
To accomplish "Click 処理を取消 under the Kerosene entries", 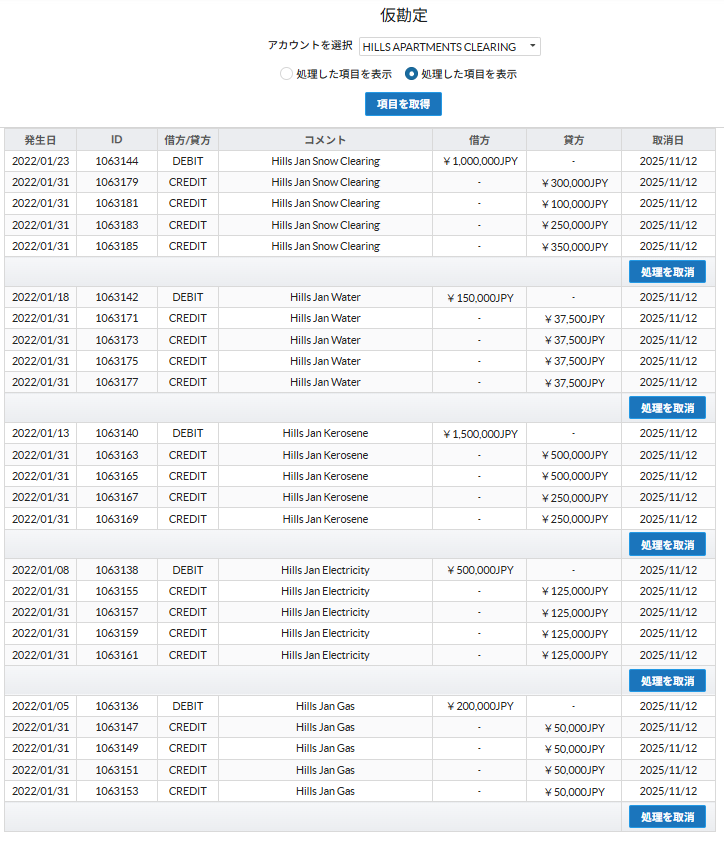I will pos(667,545).
